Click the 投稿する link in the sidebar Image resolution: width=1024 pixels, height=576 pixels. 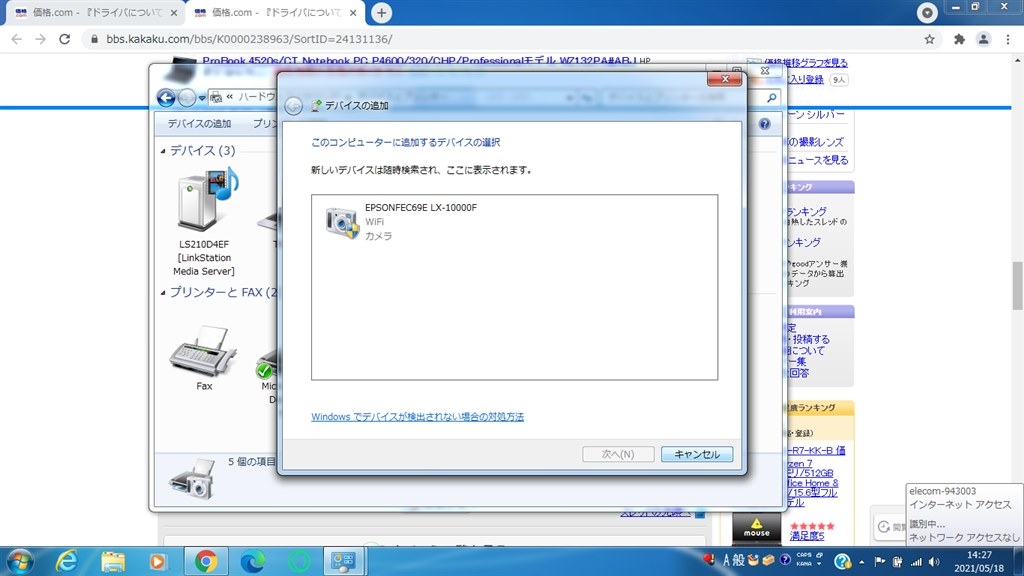point(812,340)
